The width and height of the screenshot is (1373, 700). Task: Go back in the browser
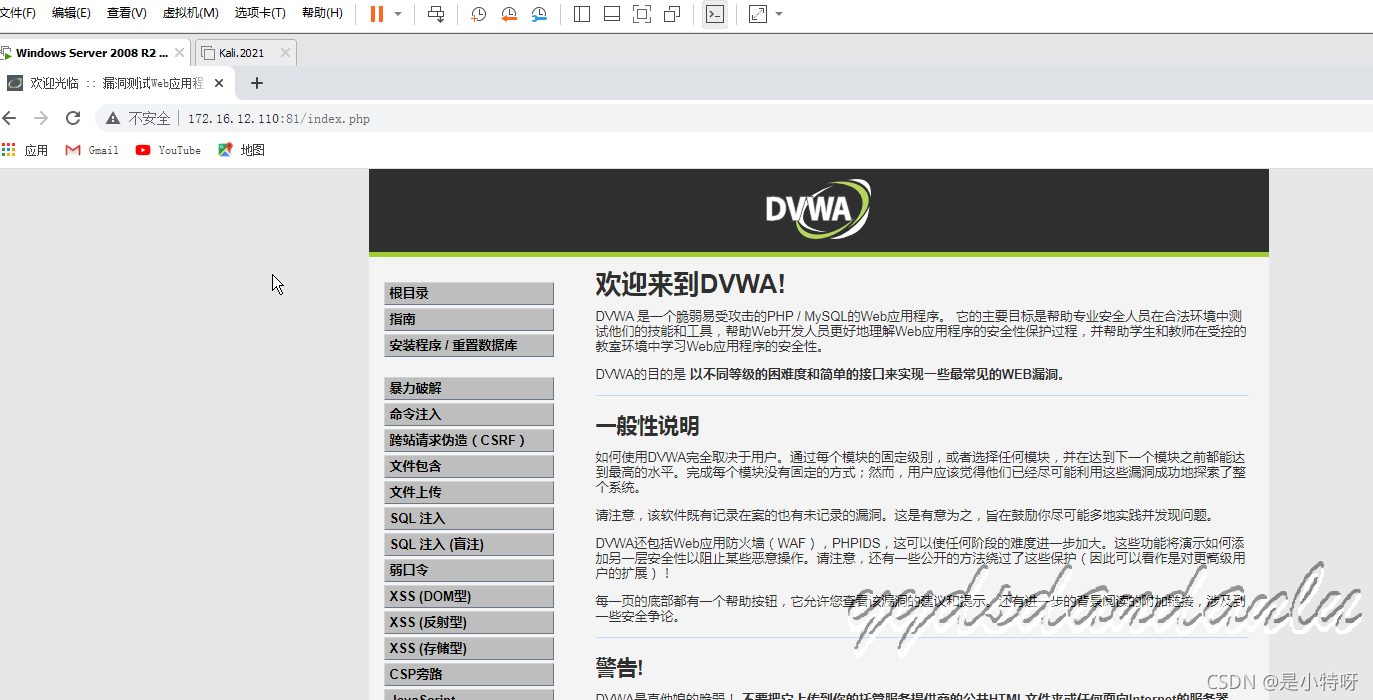(10, 118)
